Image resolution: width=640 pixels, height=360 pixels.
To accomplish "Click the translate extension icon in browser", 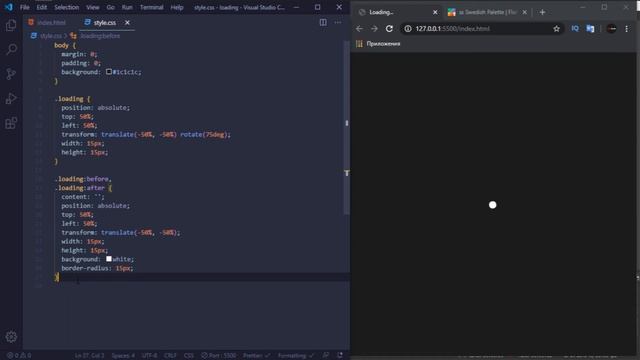I will (x=590, y=29).
